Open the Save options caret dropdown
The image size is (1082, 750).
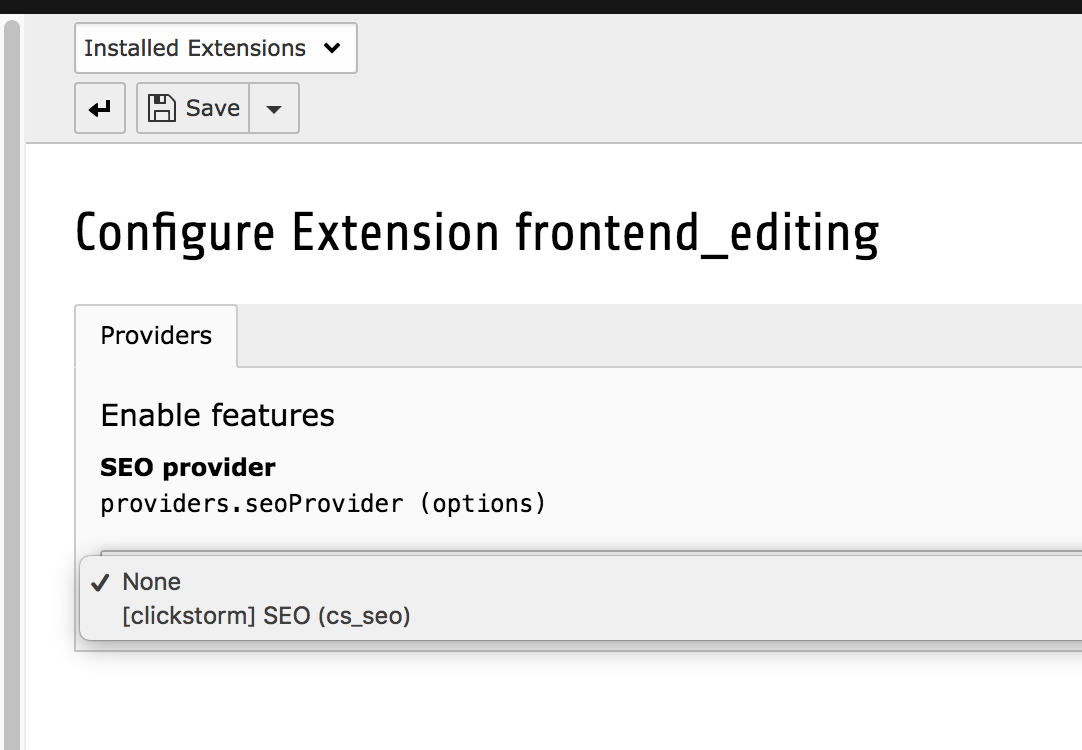[x=274, y=108]
